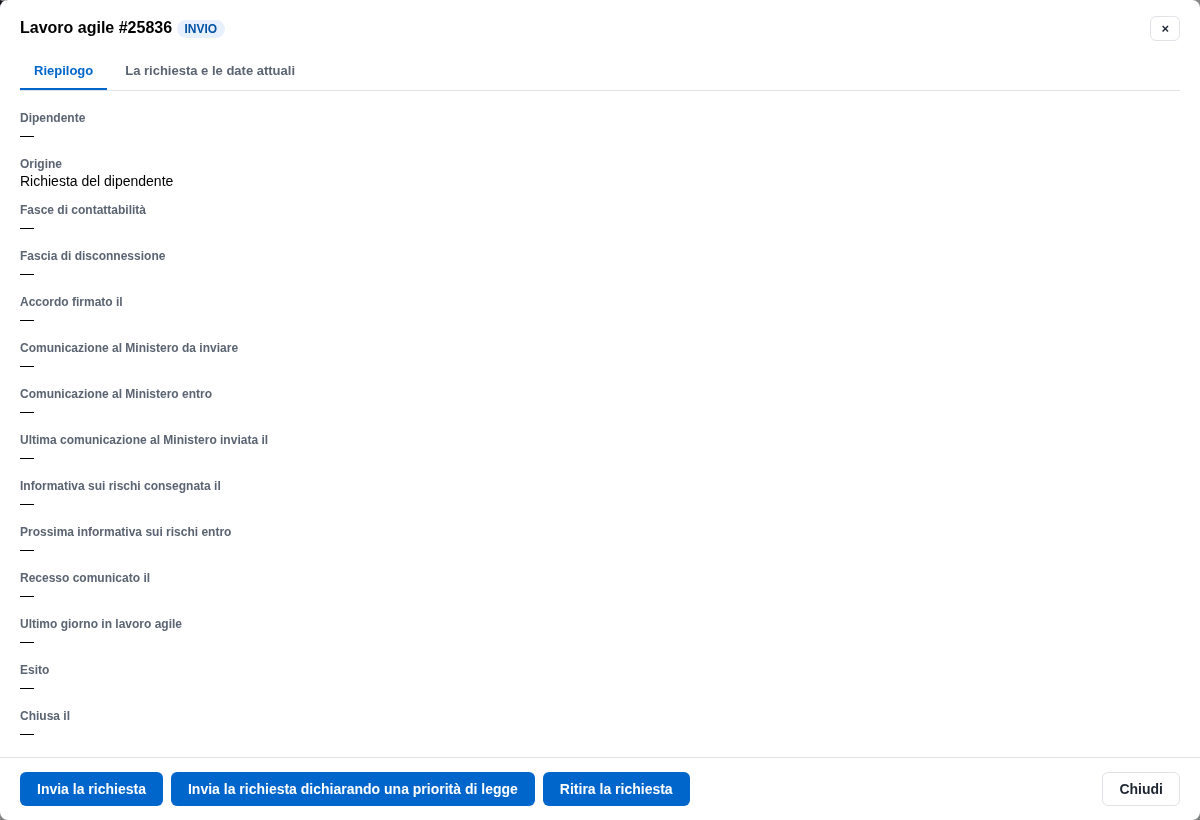Click 'Ritira la richiesta' button
This screenshot has height=820, width=1200.
[x=616, y=789]
